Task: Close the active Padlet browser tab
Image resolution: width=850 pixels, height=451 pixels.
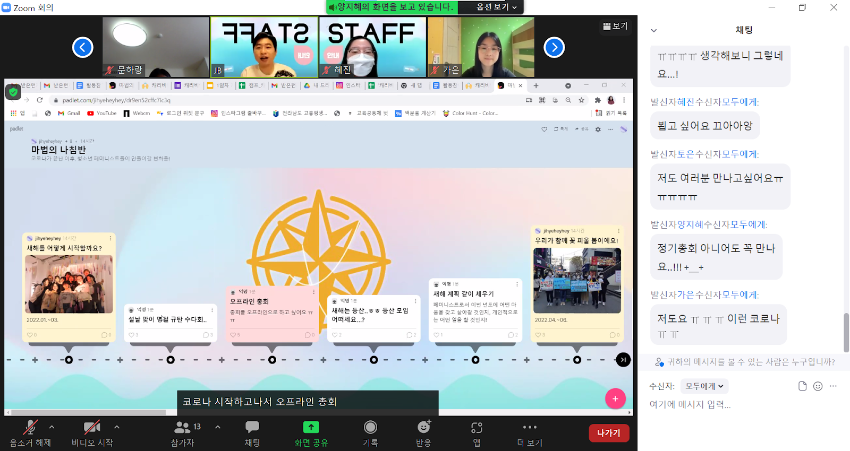Action: (x=521, y=86)
